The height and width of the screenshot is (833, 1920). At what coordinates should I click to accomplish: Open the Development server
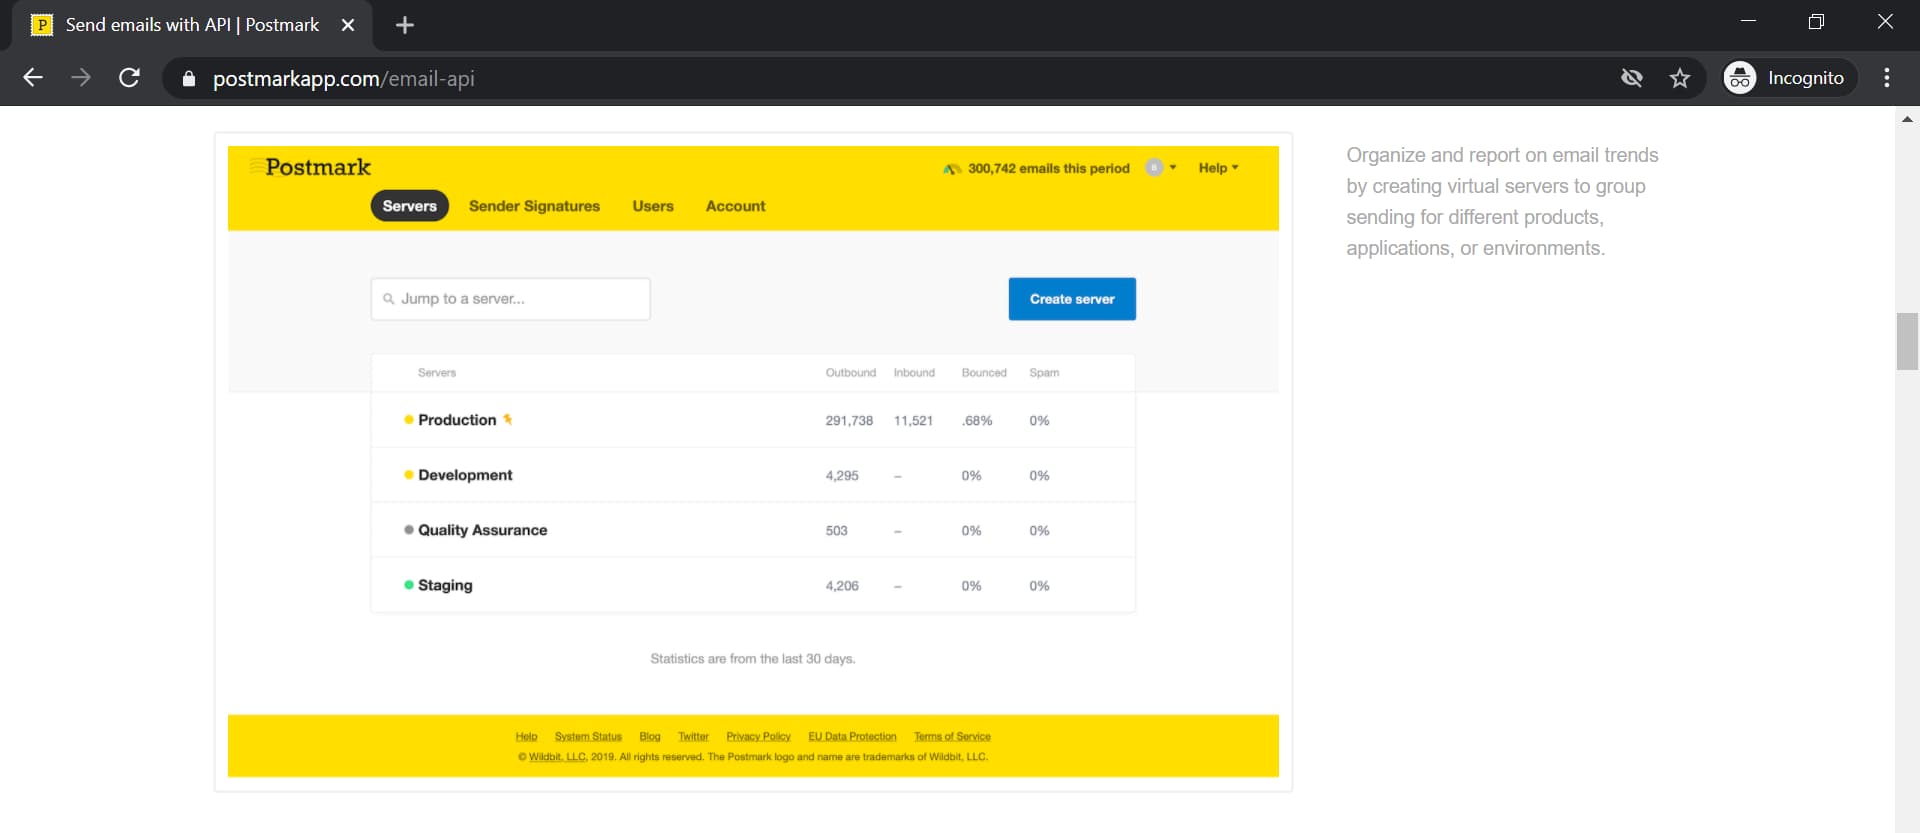click(x=465, y=475)
